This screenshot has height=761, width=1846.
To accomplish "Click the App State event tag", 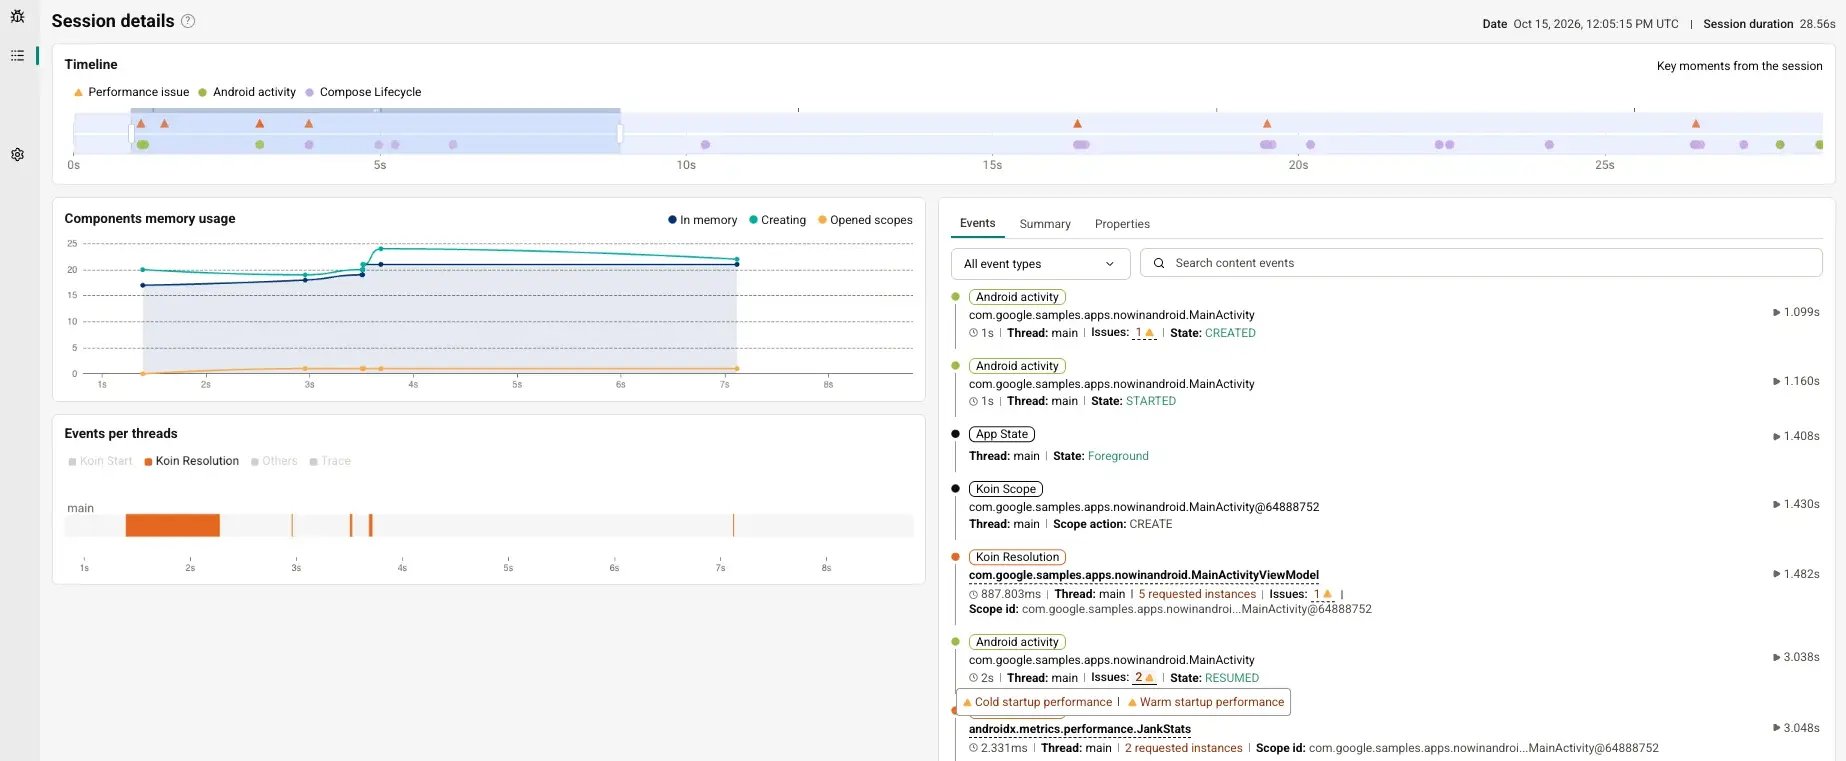I will point(1002,434).
